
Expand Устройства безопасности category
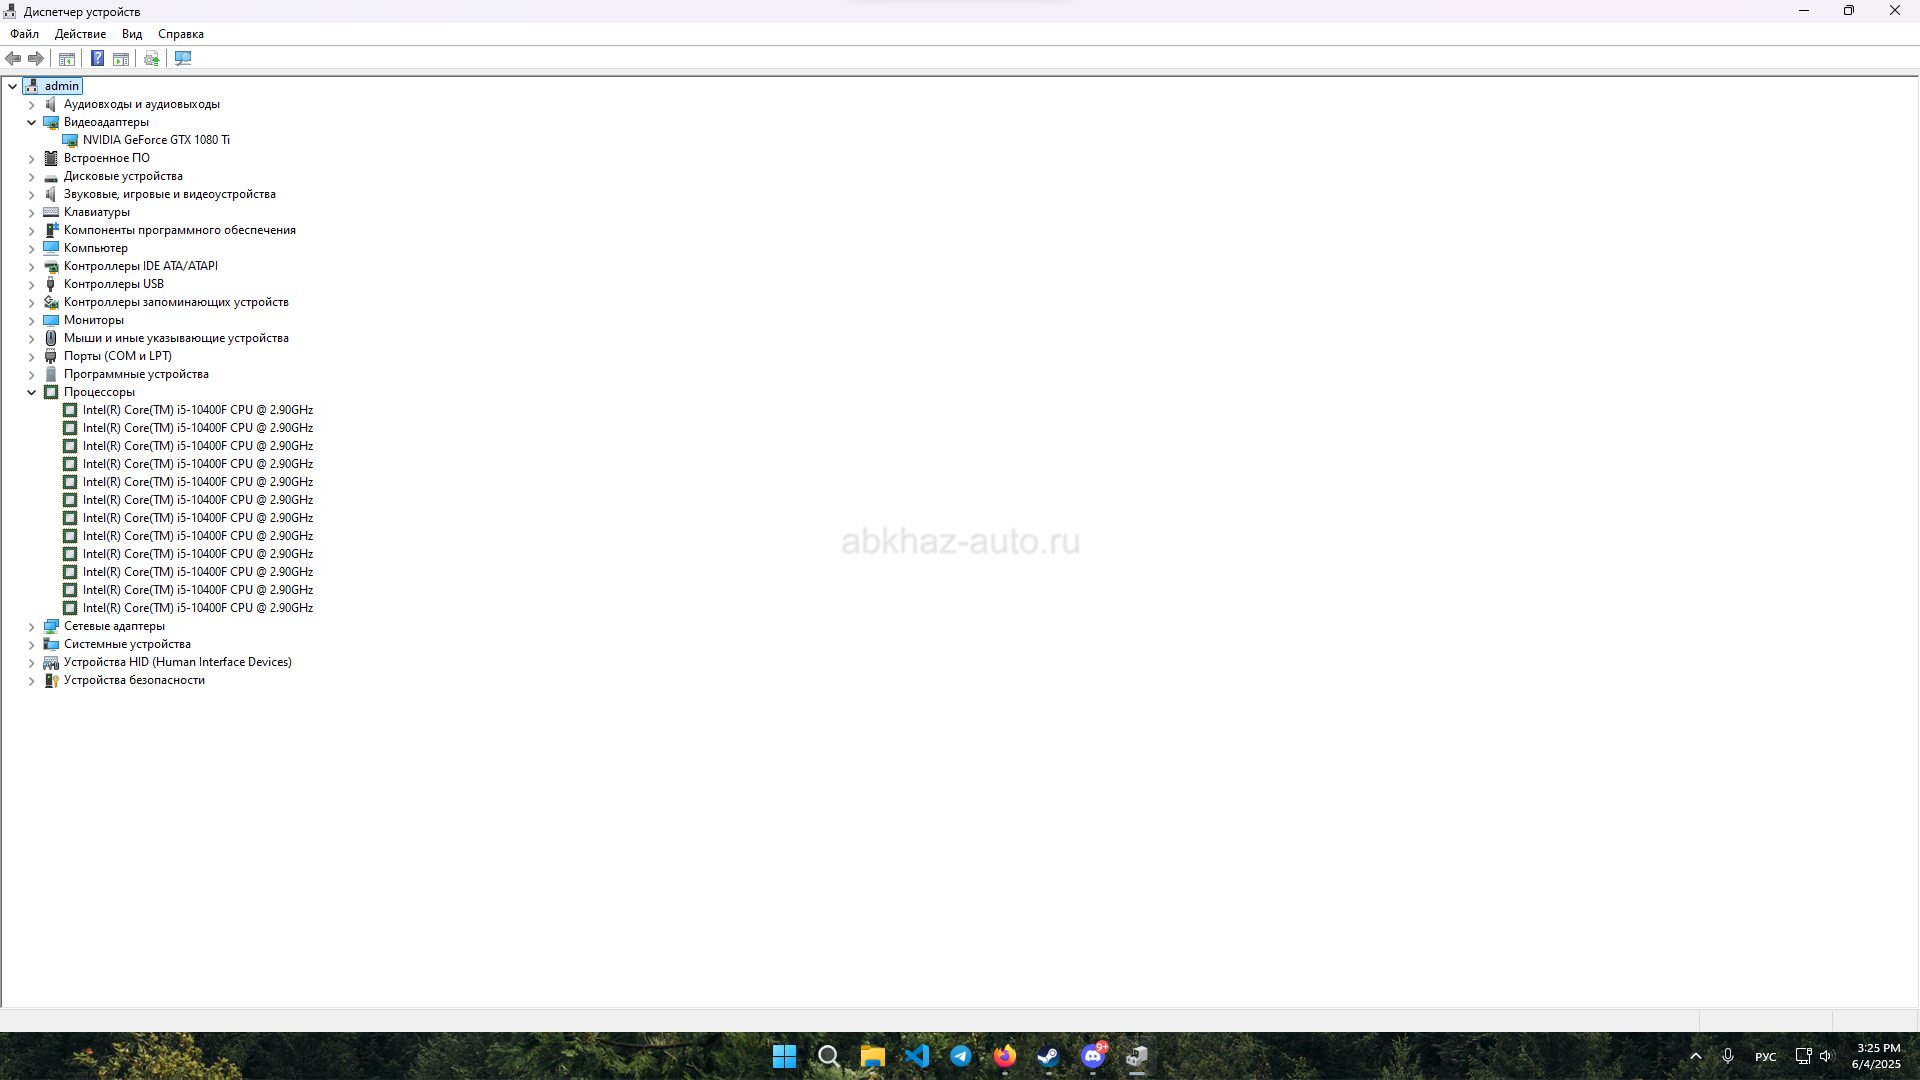(x=31, y=680)
